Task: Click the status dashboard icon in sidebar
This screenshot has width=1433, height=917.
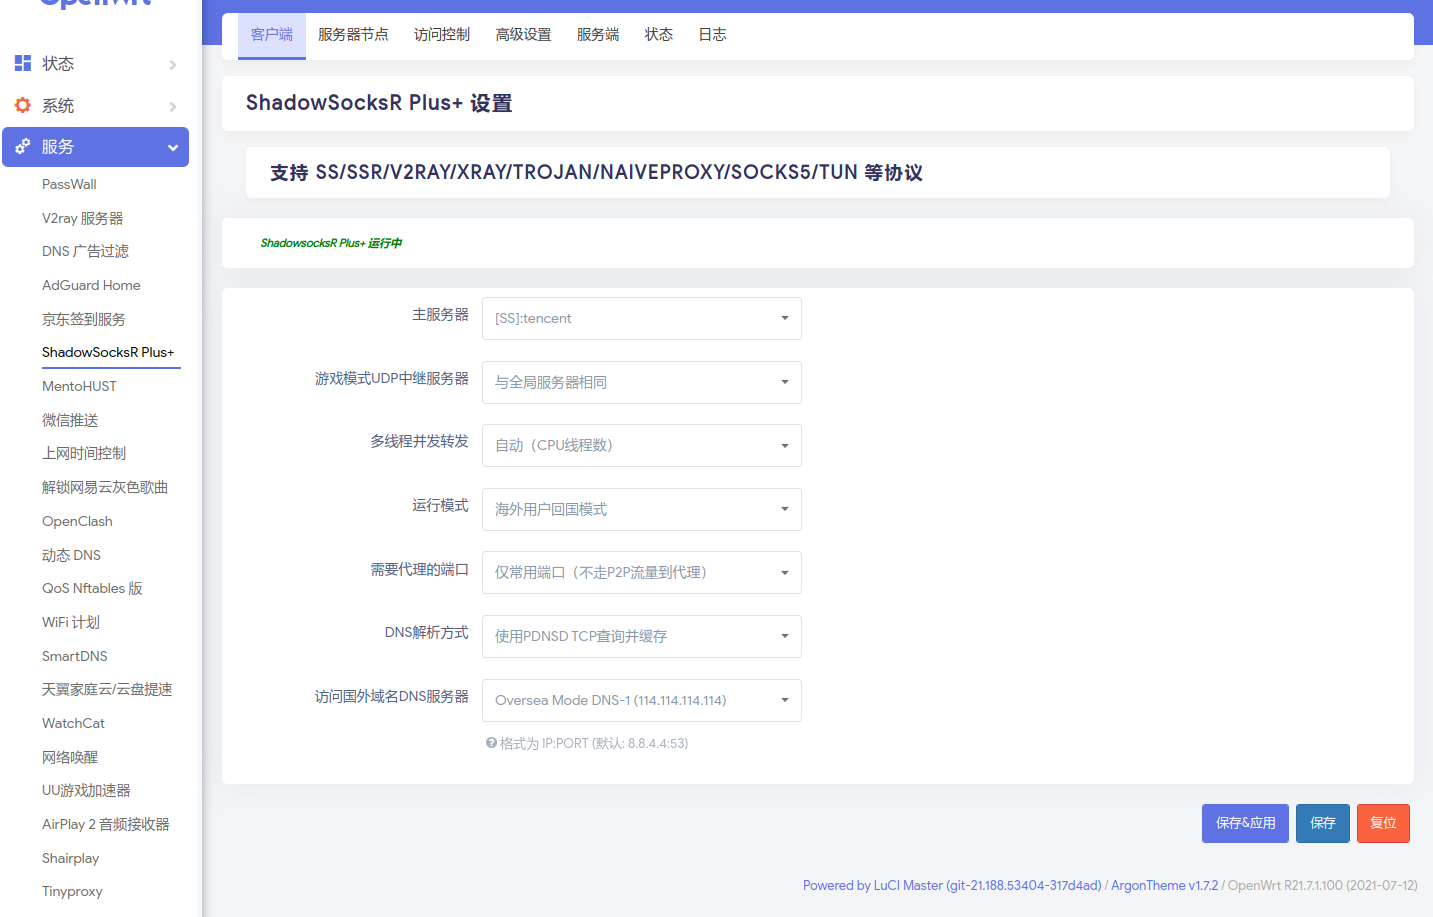Action: 23,63
